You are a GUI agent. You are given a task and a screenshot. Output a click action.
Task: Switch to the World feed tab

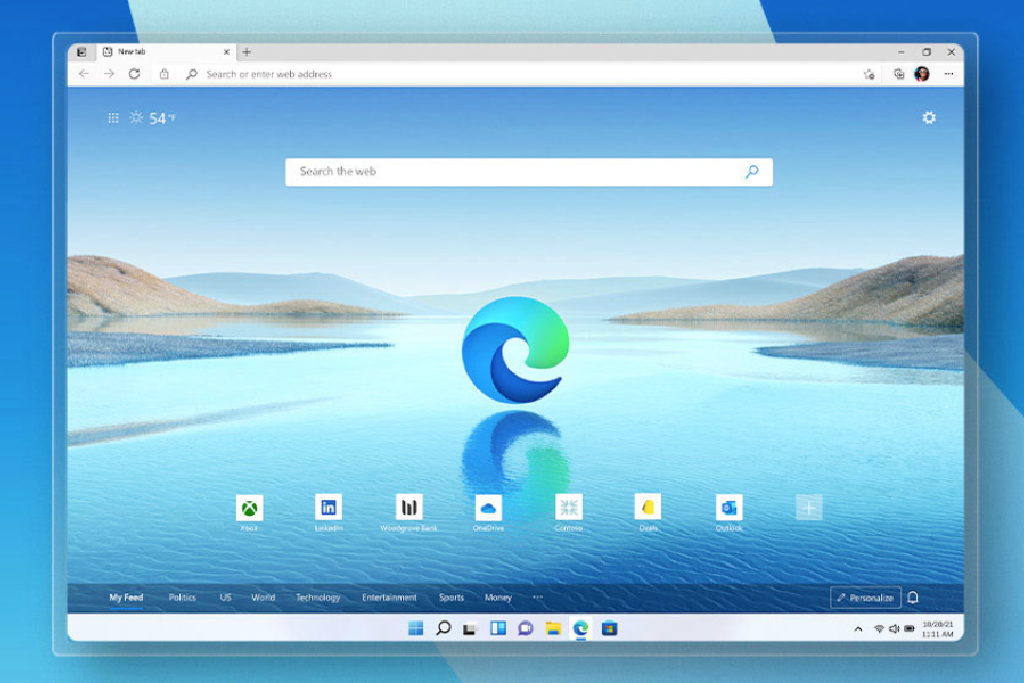click(263, 597)
